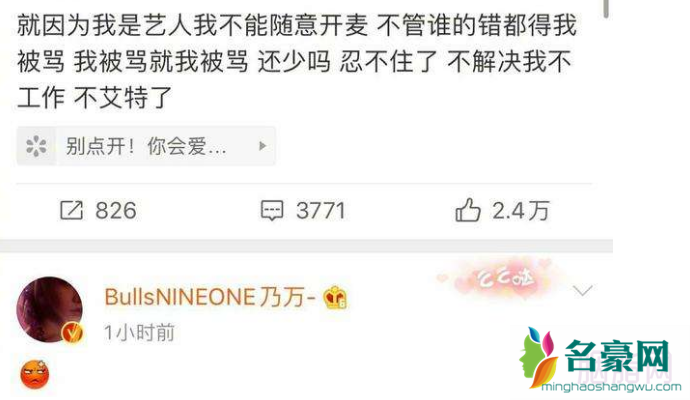Click the 2.4万 likes count
The image size is (690, 400).
tap(521, 210)
